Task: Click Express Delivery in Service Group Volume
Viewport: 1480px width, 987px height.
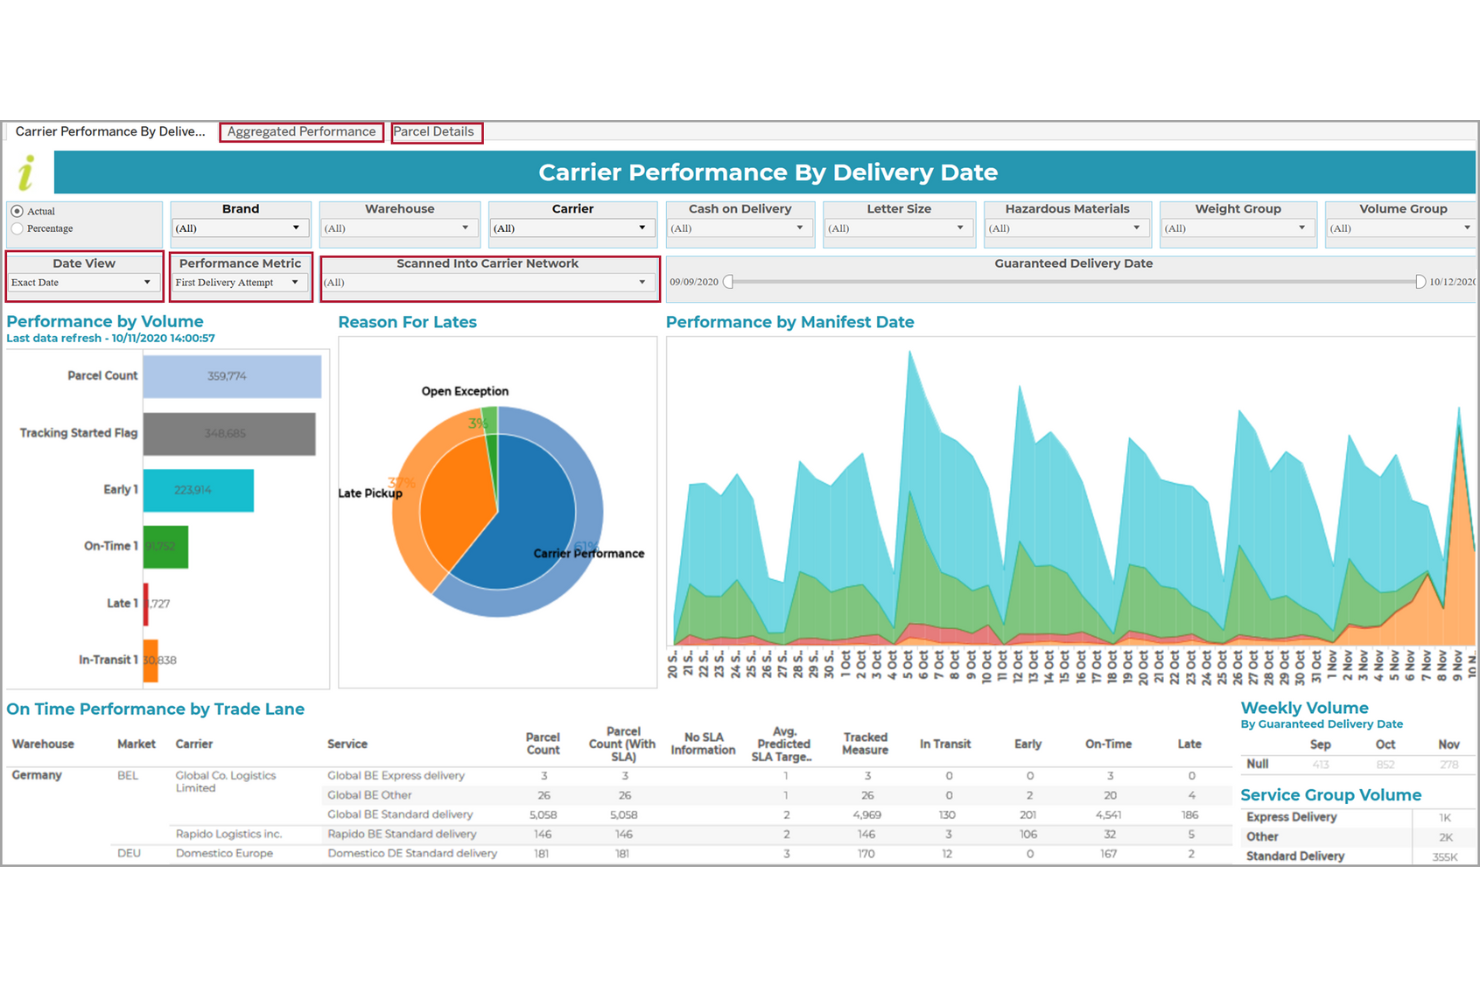Action: point(1291,817)
